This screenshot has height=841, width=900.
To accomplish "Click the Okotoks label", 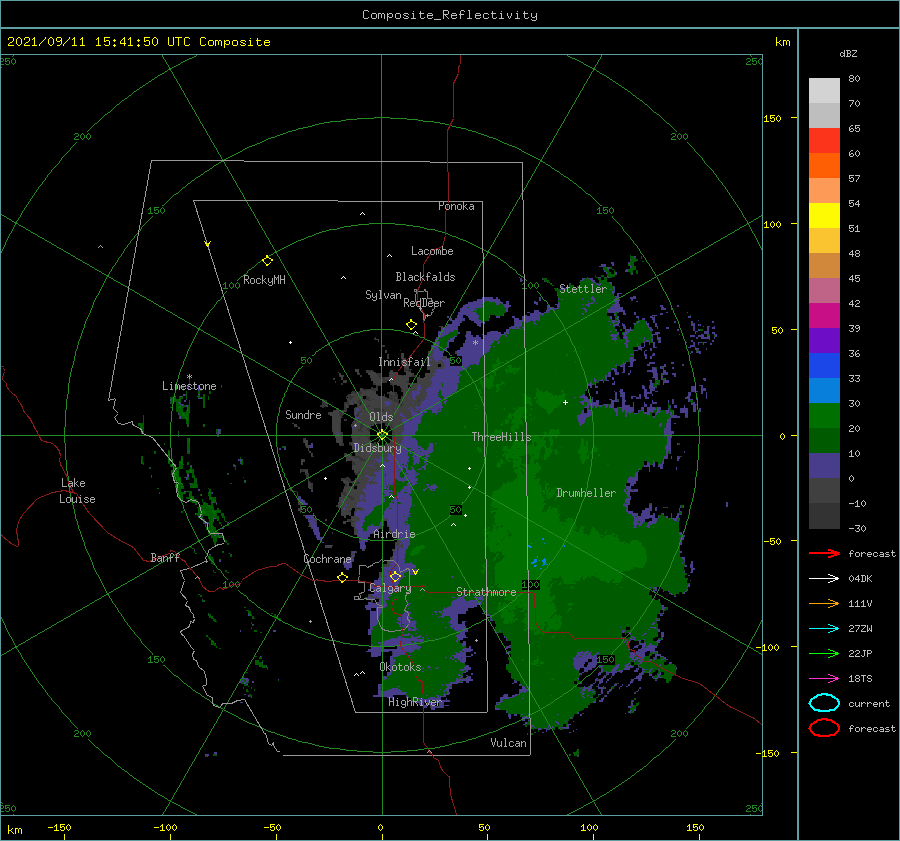I will tap(400, 667).
